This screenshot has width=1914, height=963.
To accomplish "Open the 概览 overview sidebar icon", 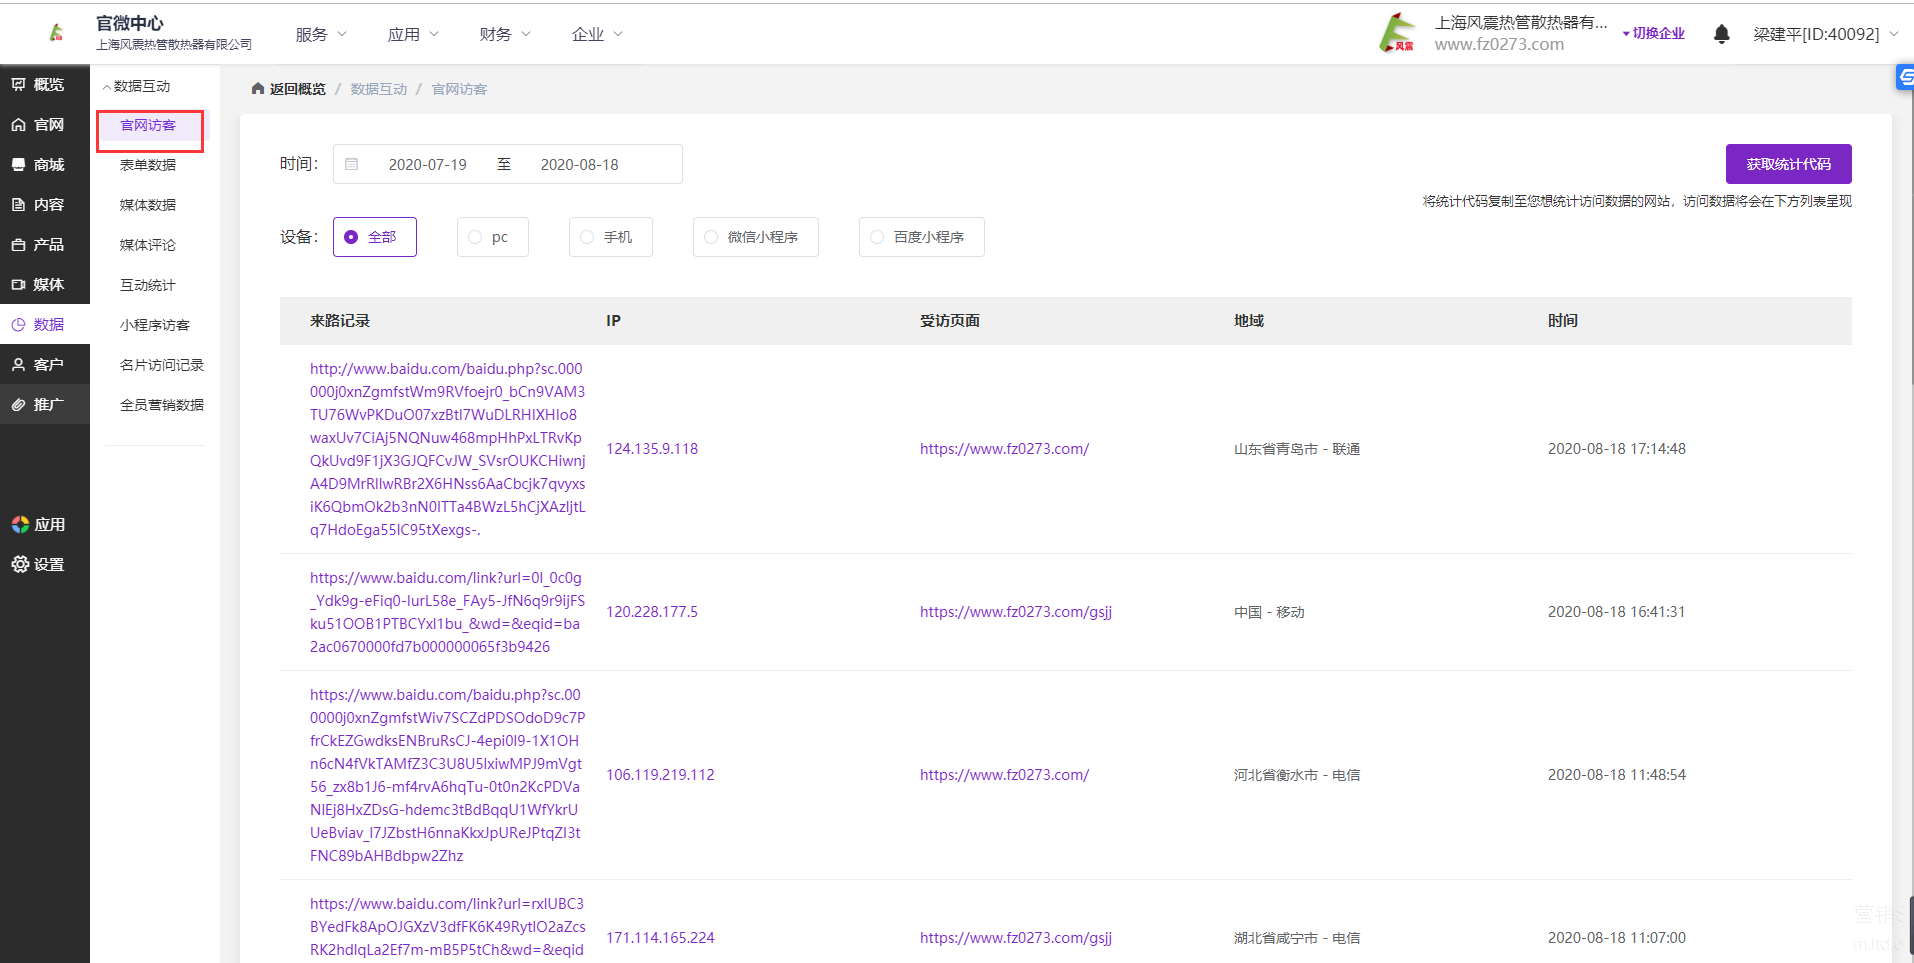I will (19, 85).
